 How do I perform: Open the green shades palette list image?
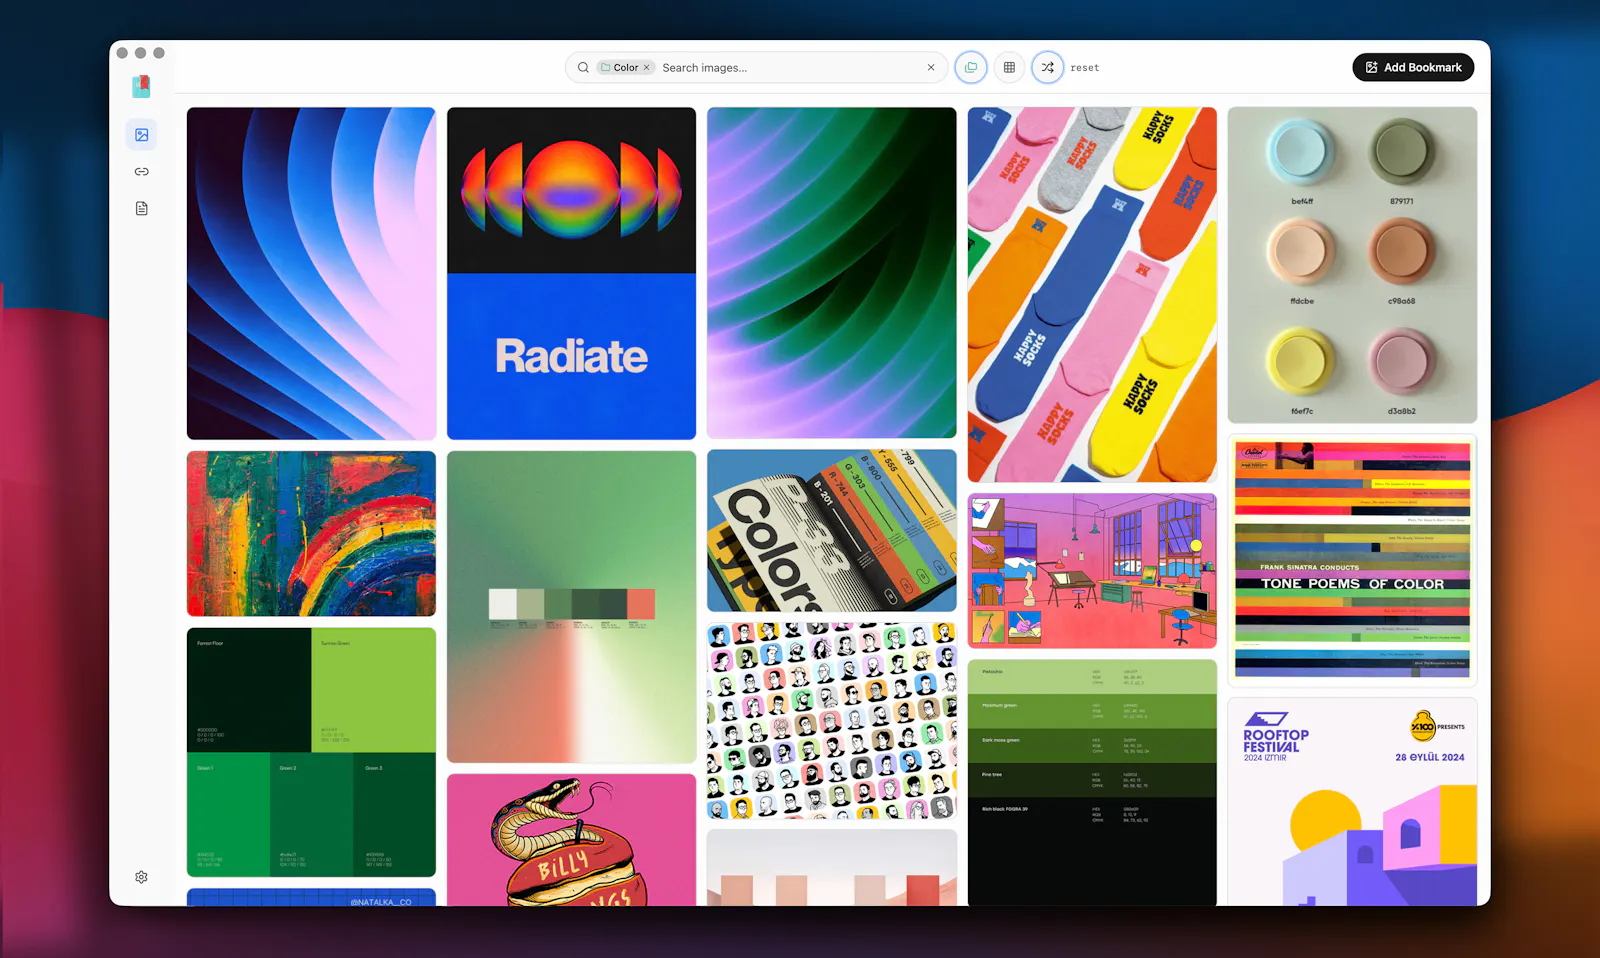coord(1092,782)
